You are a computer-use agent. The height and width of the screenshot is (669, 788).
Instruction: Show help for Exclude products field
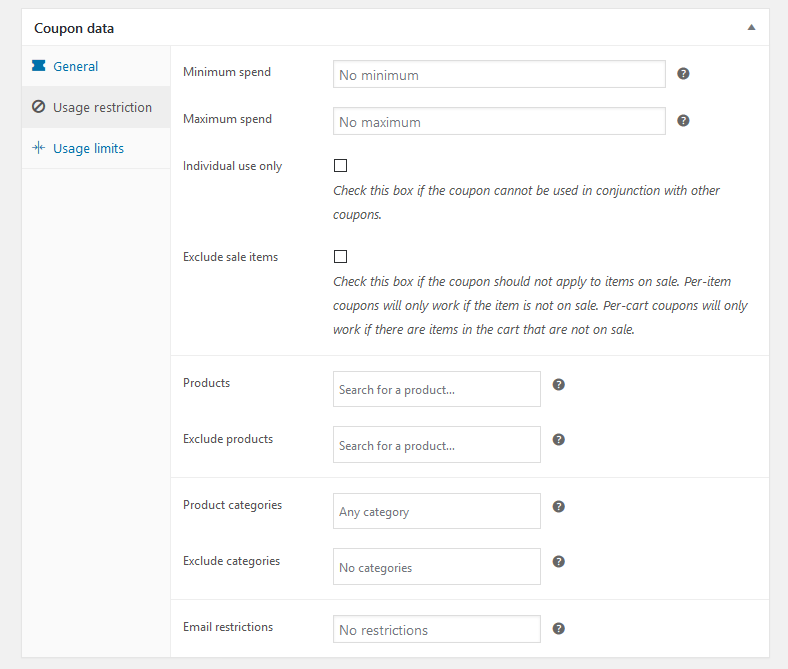[x=558, y=440]
